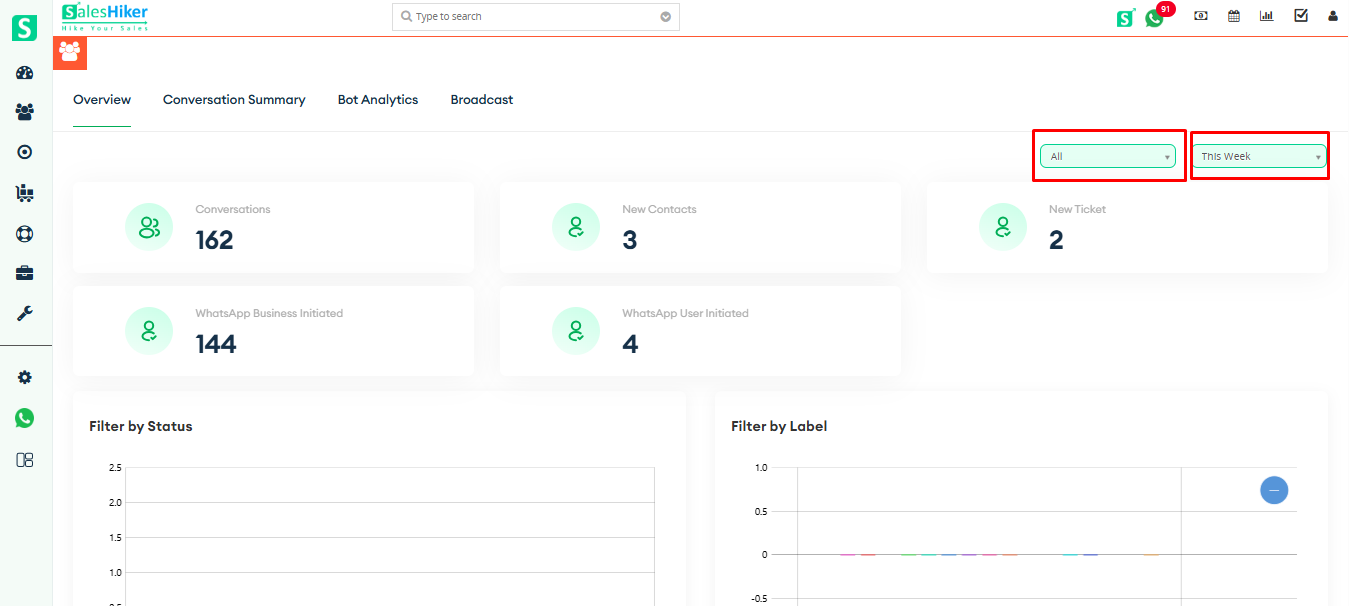Click the target icon in the sidebar

(x=24, y=151)
